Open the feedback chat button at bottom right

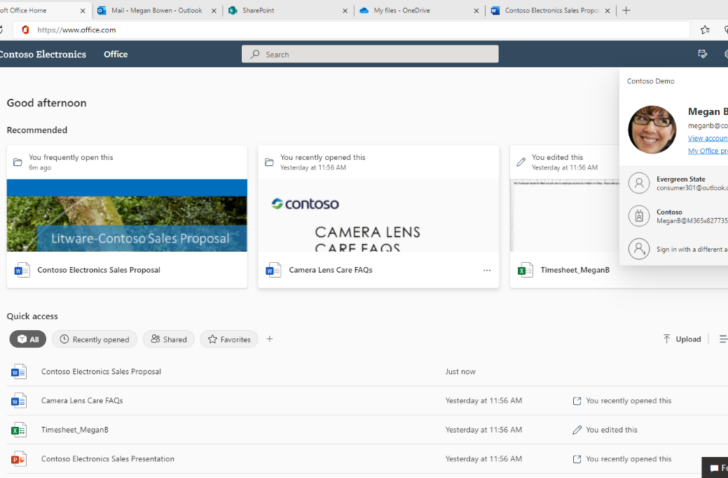pos(715,467)
